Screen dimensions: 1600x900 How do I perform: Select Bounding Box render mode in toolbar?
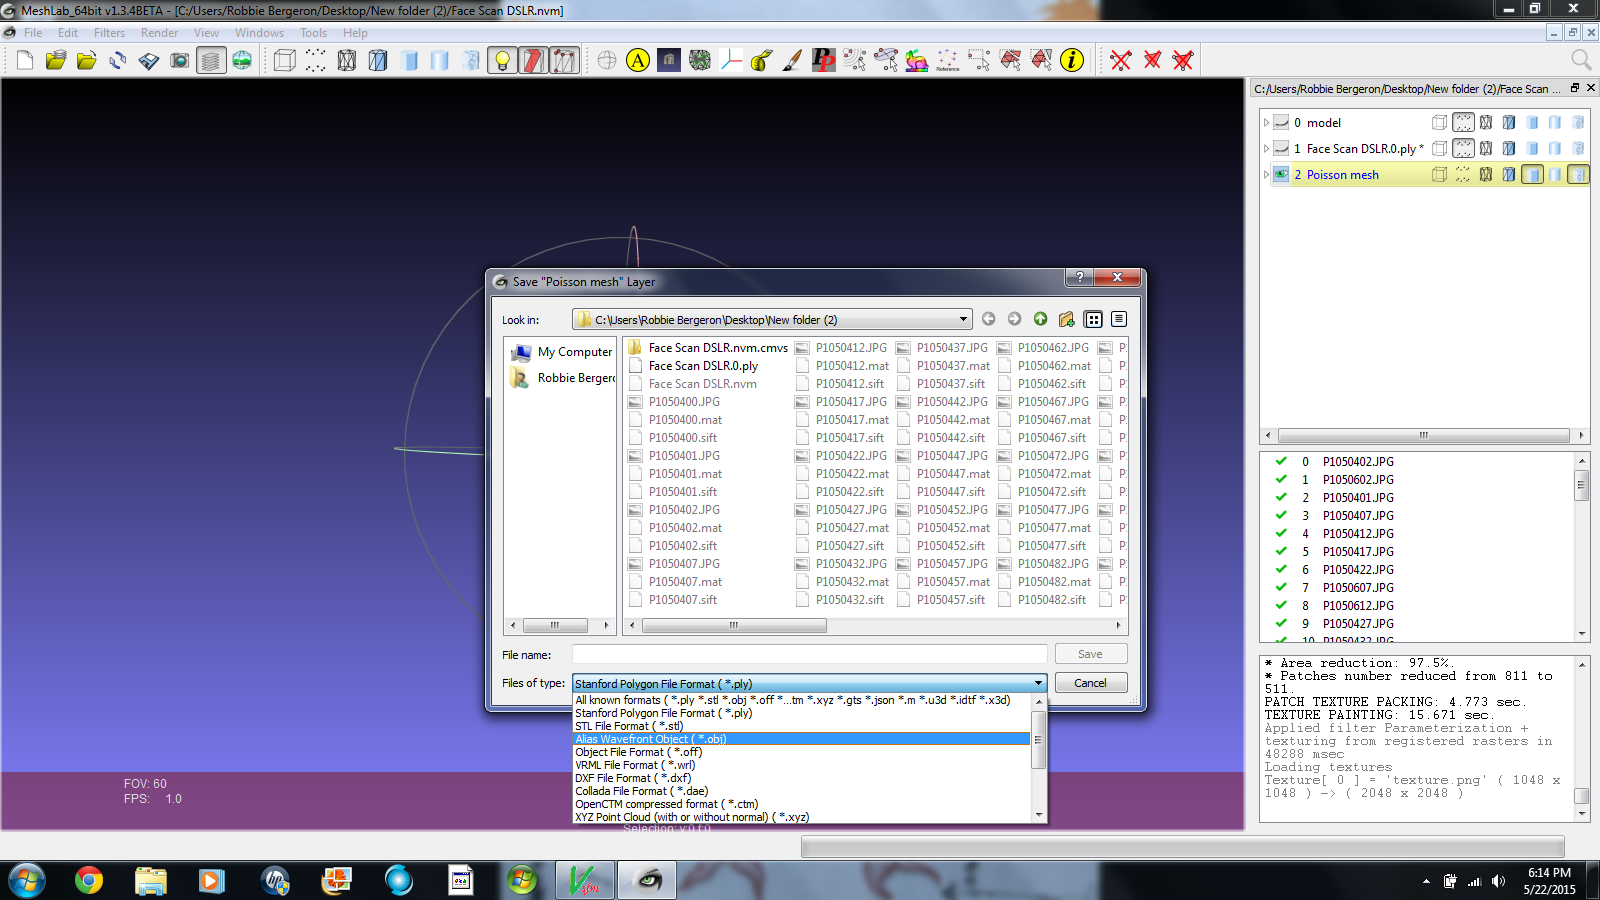(284, 61)
